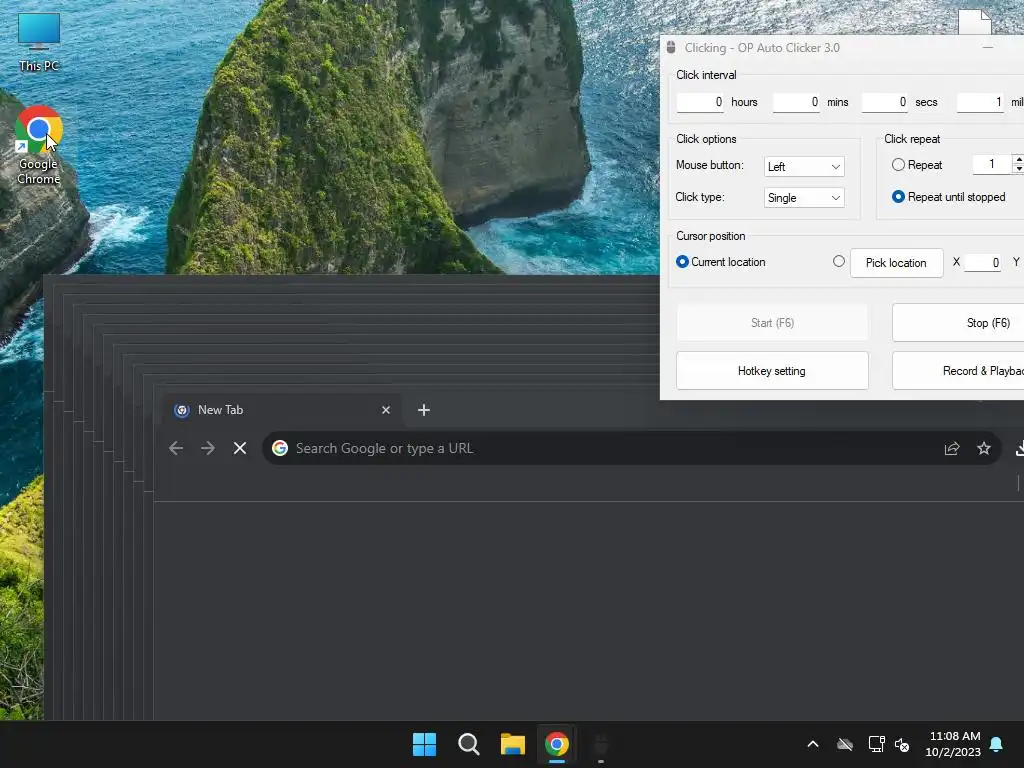Select the Repeat radio button
This screenshot has height=768, width=1024.
pyautogui.click(x=899, y=165)
